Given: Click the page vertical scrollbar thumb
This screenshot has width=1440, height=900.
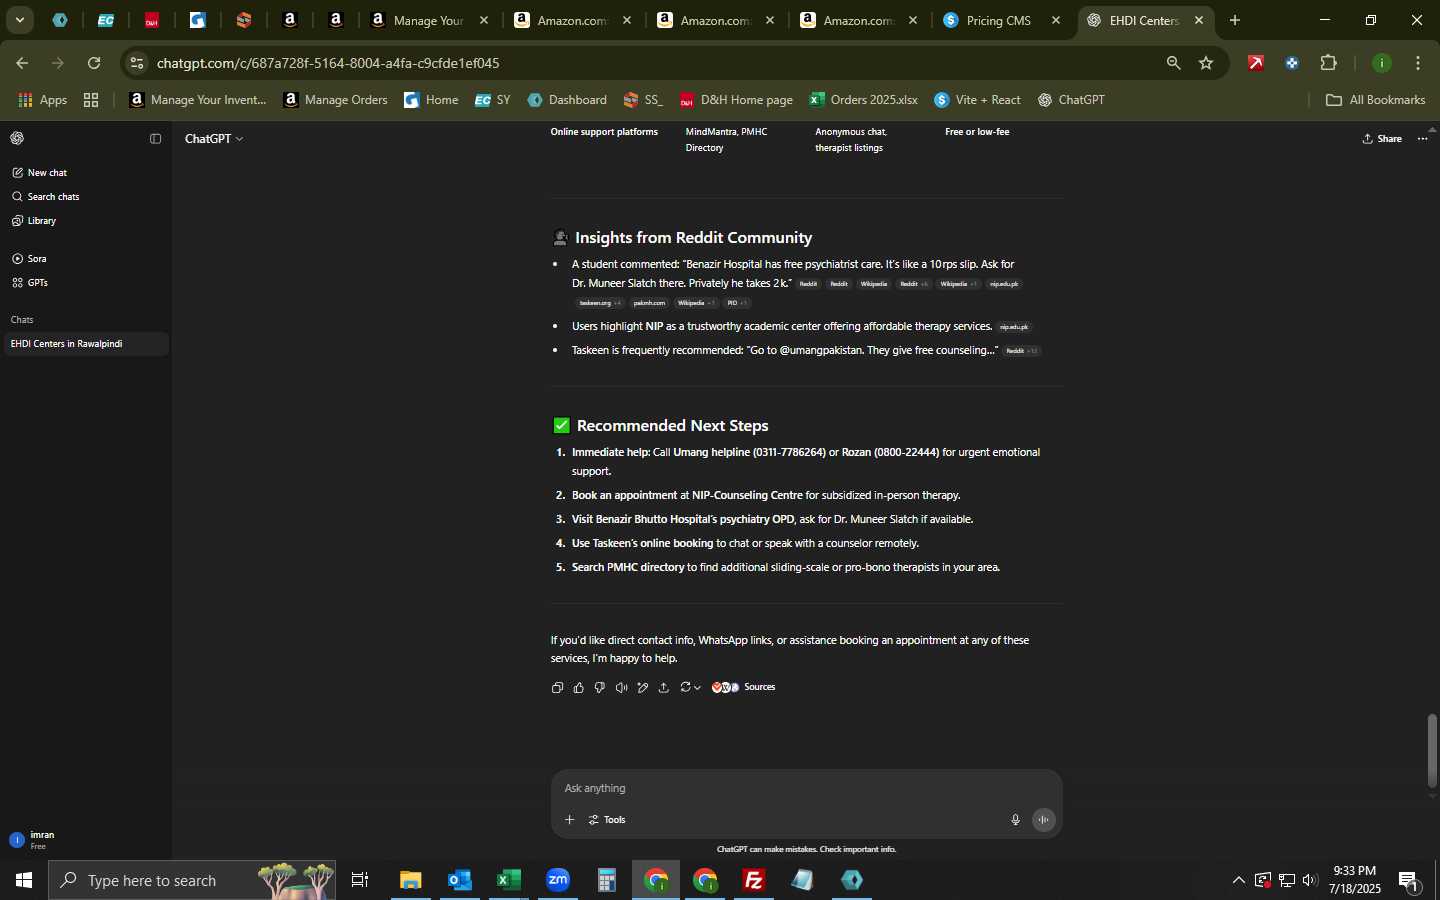Looking at the screenshot, I should (1432, 750).
